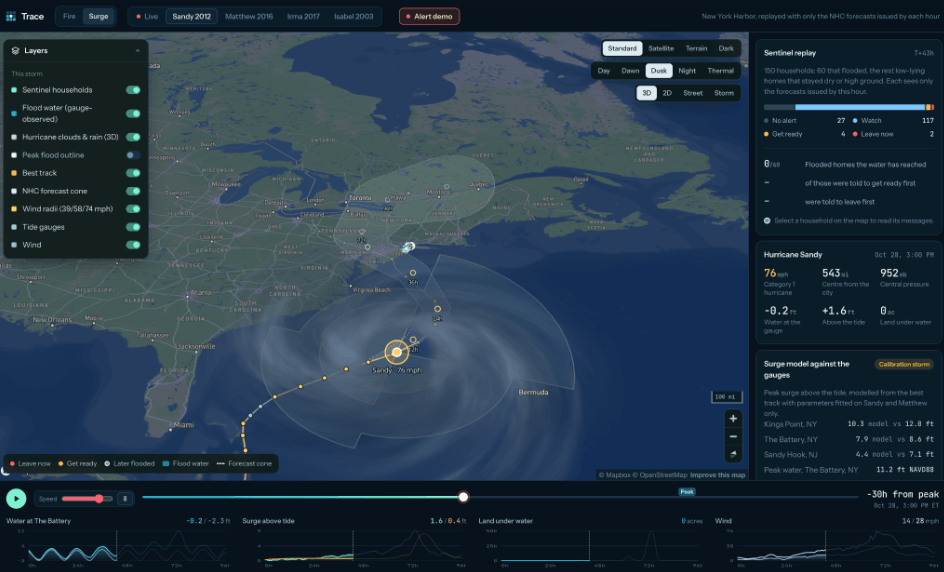Viewport: 944px width, 572px height.
Task: Click the Bermuda label on the map
Action: pyautogui.click(x=533, y=392)
